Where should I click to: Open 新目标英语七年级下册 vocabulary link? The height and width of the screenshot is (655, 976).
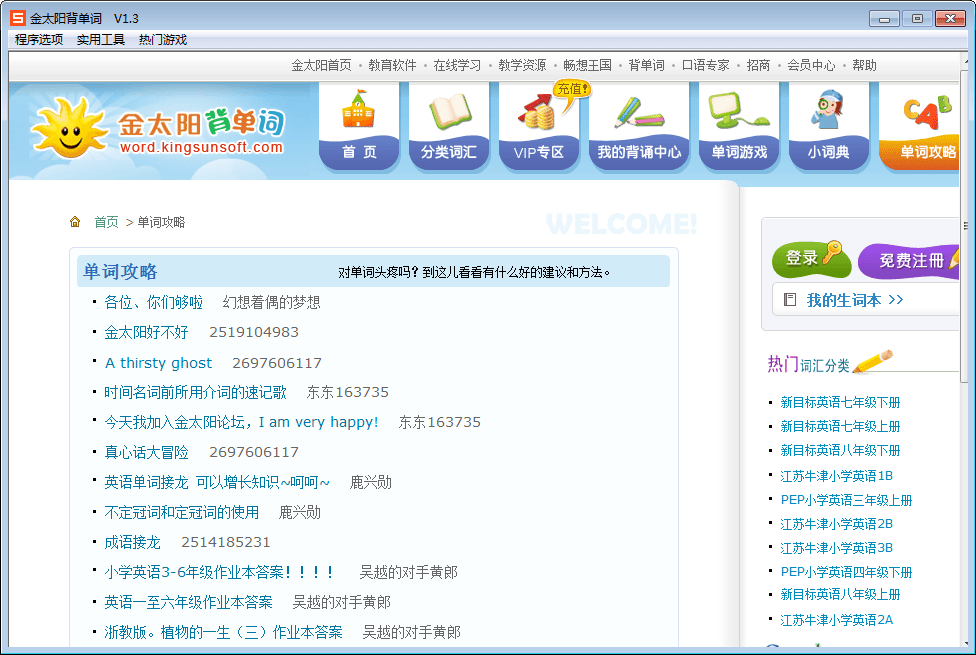click(840, 402)
